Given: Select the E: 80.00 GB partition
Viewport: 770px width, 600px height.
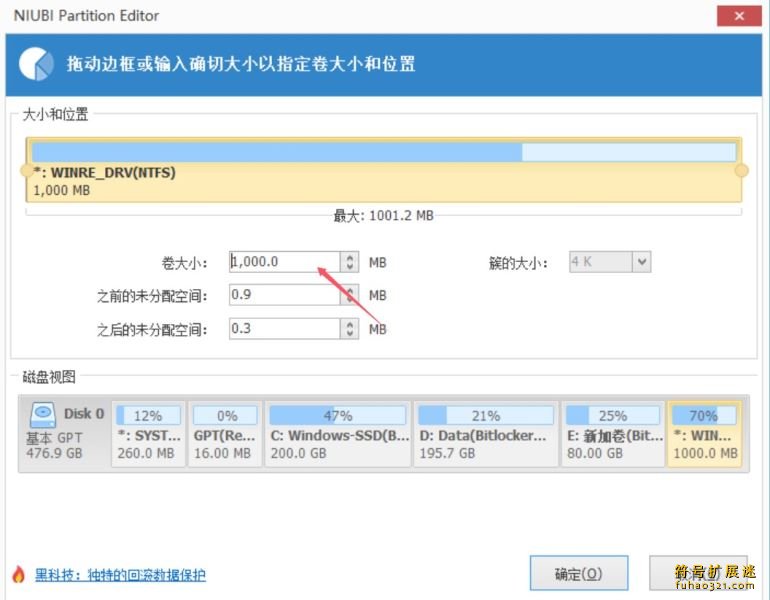Looking at the screenshot, I should pyautogui.click(x=613, y=434).
